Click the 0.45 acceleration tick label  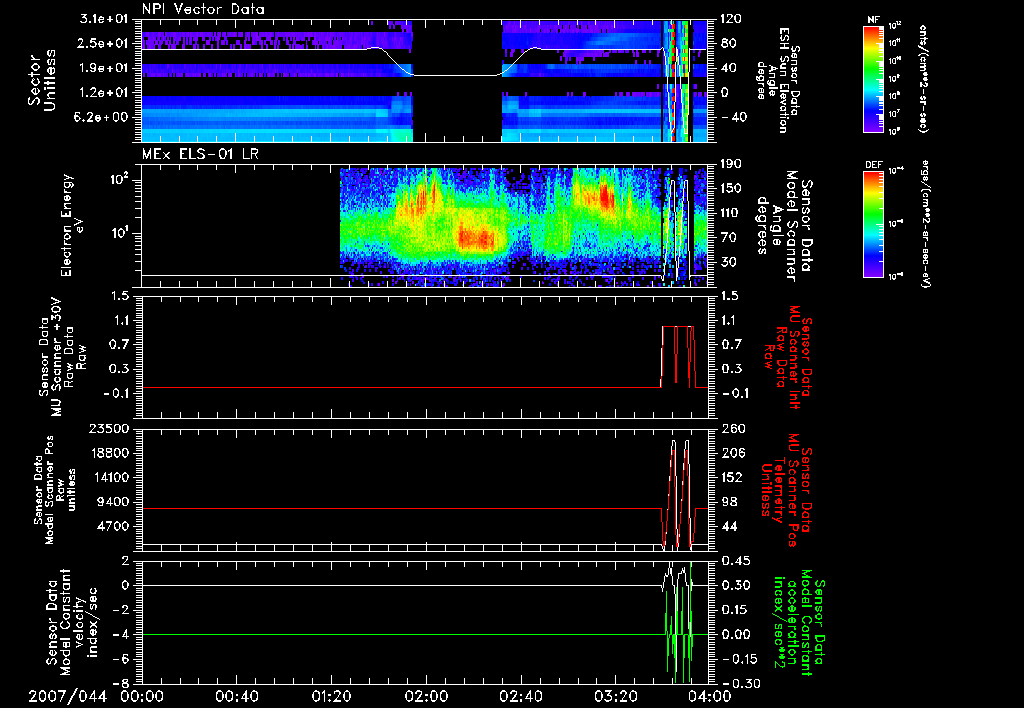(735, 561)
